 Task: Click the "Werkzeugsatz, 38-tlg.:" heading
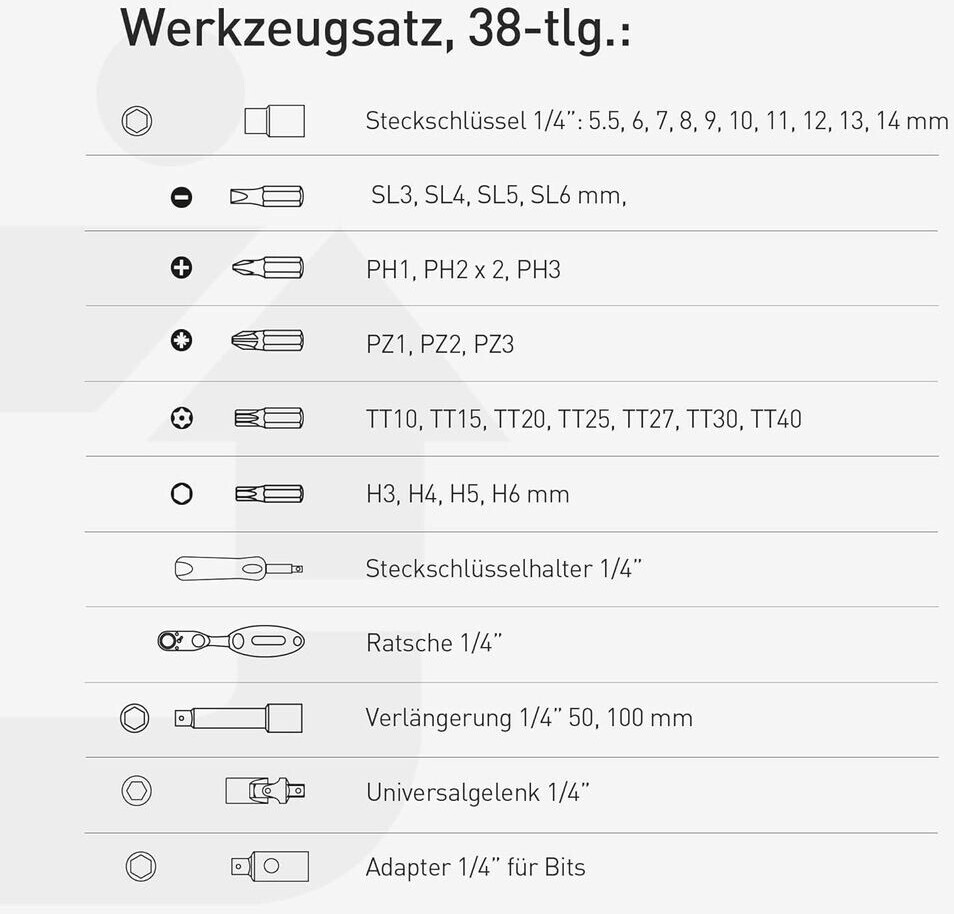point(375,30)
